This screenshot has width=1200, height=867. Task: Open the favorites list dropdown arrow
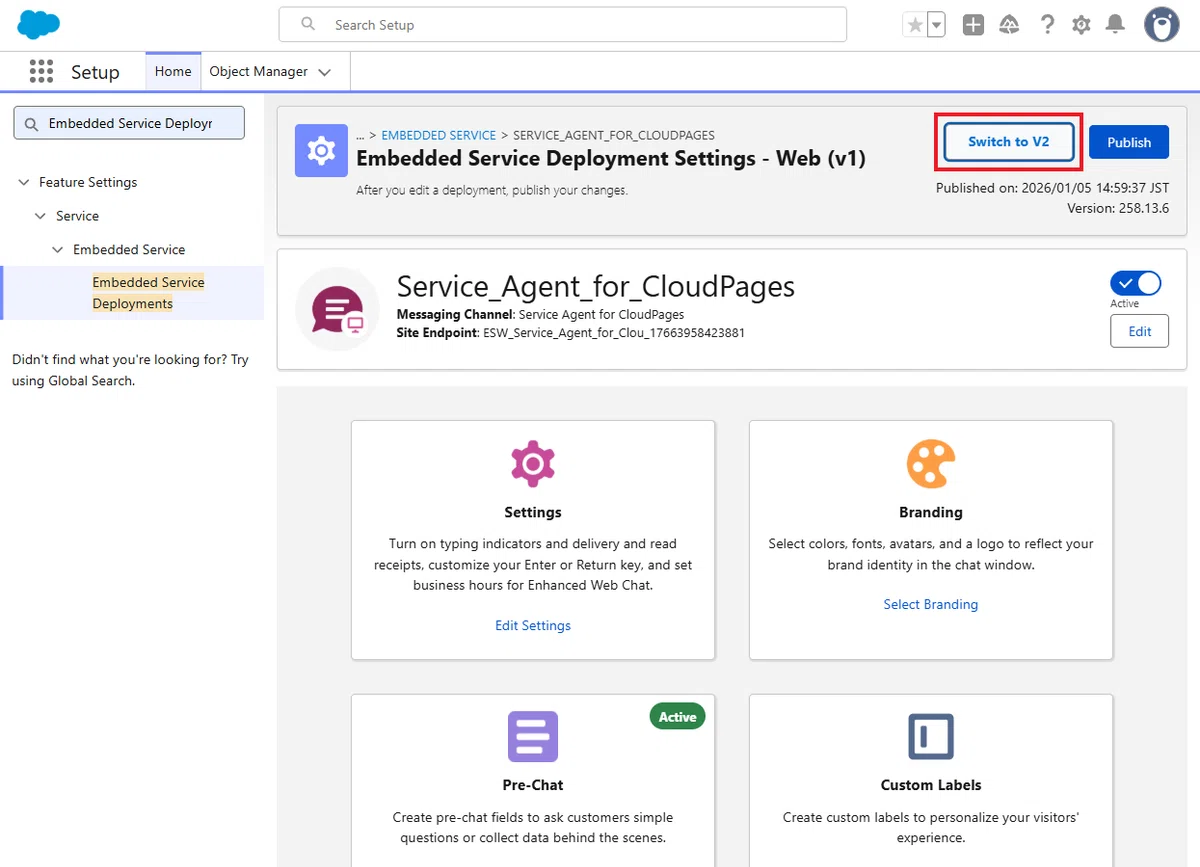936,25
